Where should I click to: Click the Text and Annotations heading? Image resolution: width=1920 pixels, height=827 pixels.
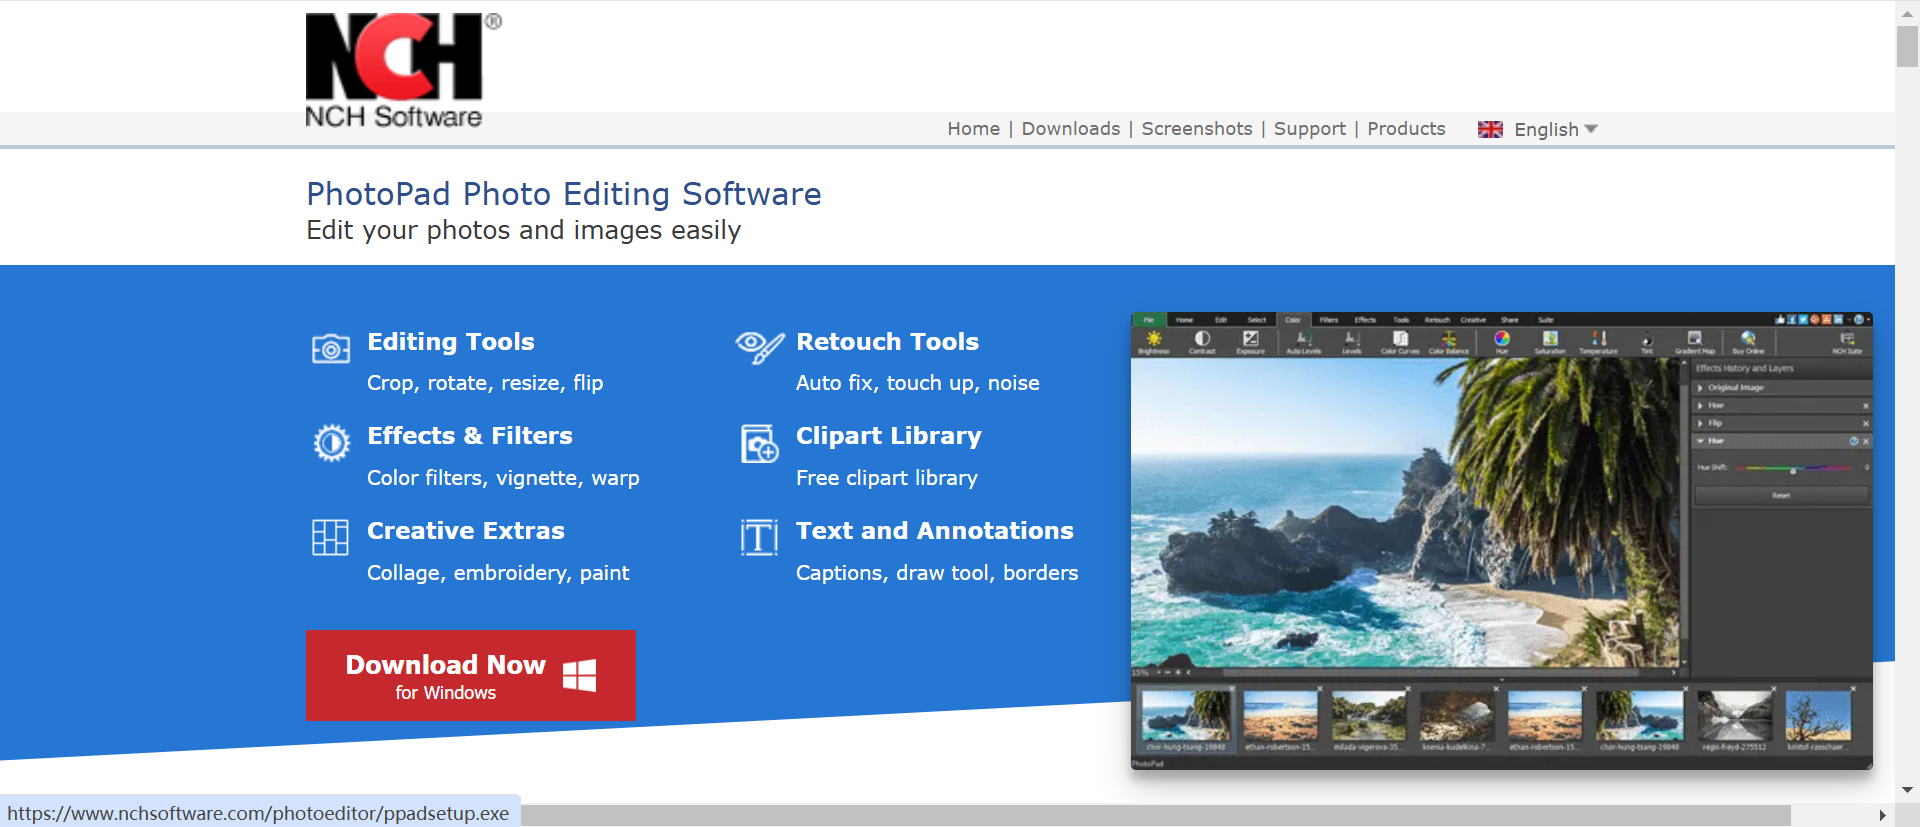click(935, 531)
